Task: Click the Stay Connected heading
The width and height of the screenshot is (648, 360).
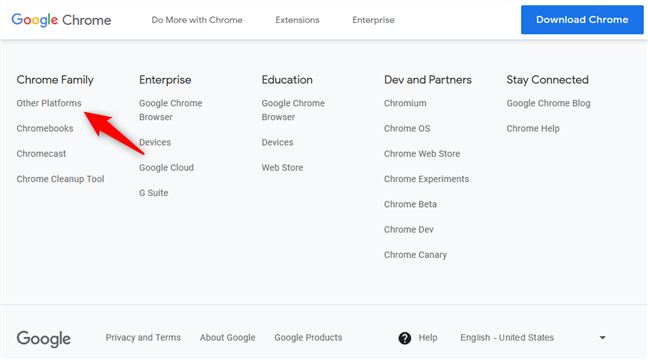Action: 548,80
